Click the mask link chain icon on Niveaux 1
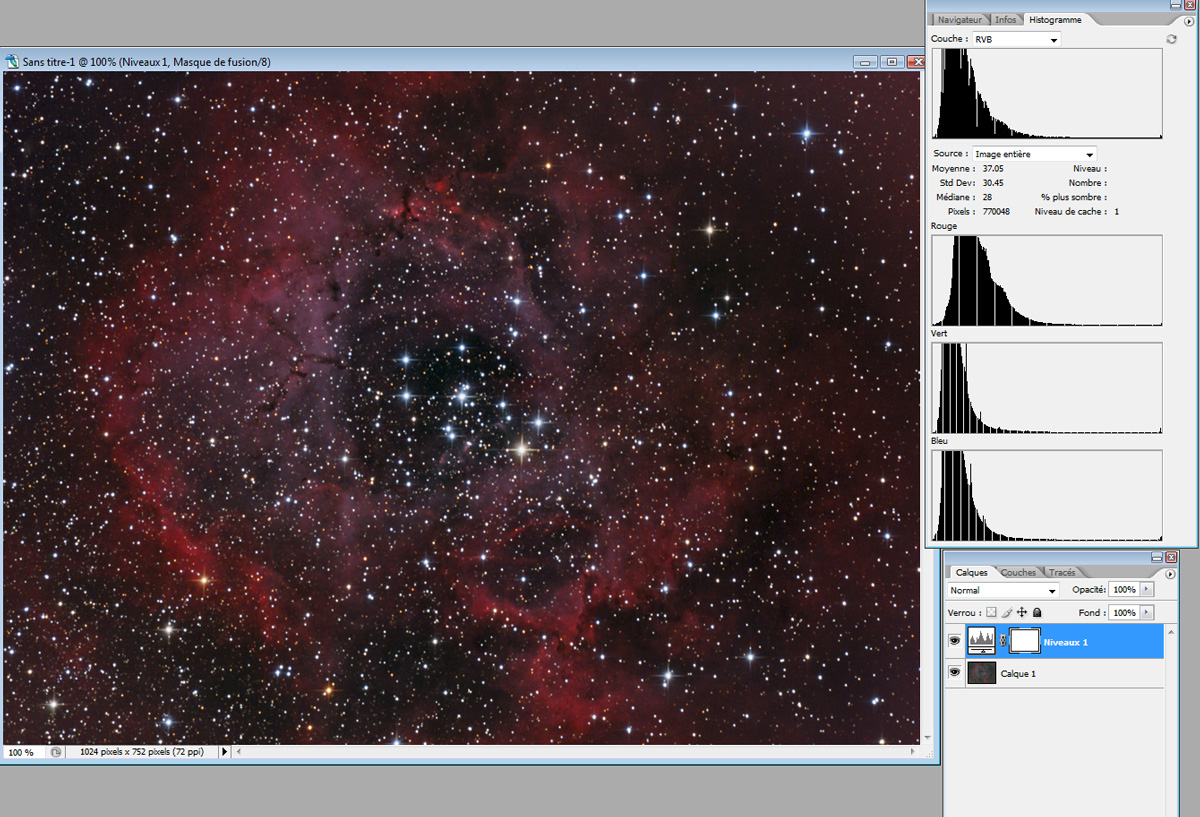Screen dimensions: 1200x817 (x=1003, y=641)
